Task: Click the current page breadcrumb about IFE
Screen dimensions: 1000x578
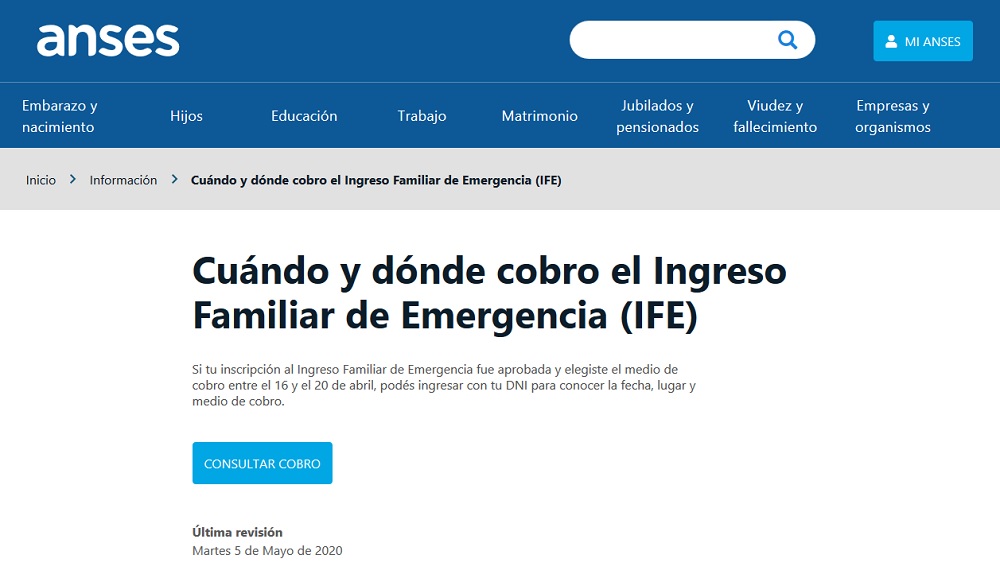Action: pyautogui.click(x=376, y=180)
